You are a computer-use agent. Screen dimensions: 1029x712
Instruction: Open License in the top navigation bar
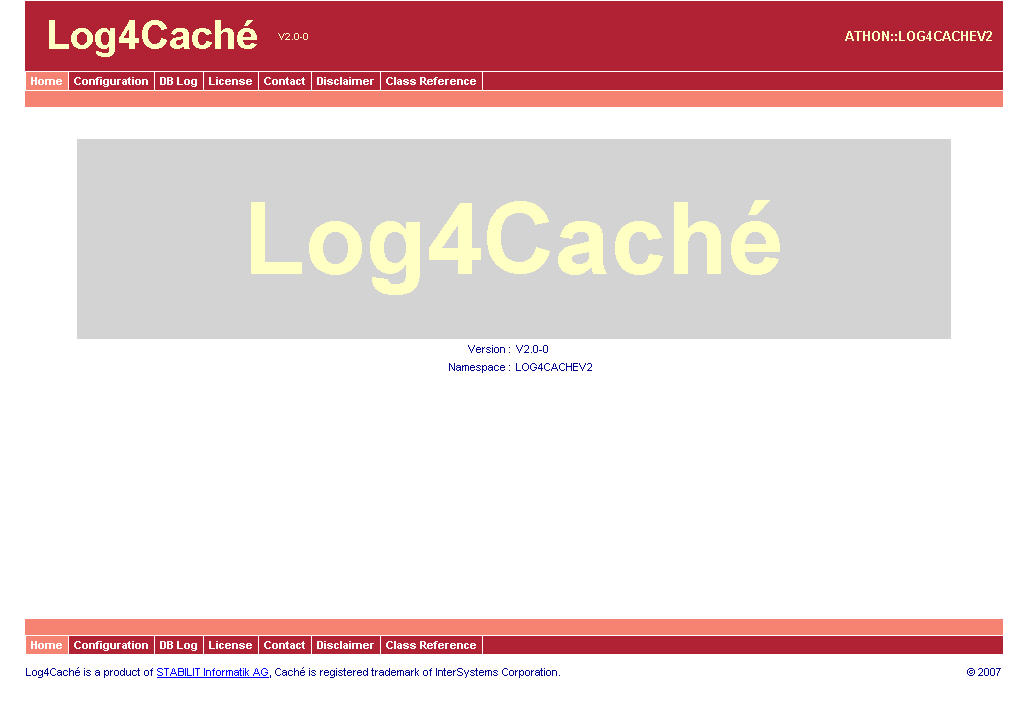point(230,81)
